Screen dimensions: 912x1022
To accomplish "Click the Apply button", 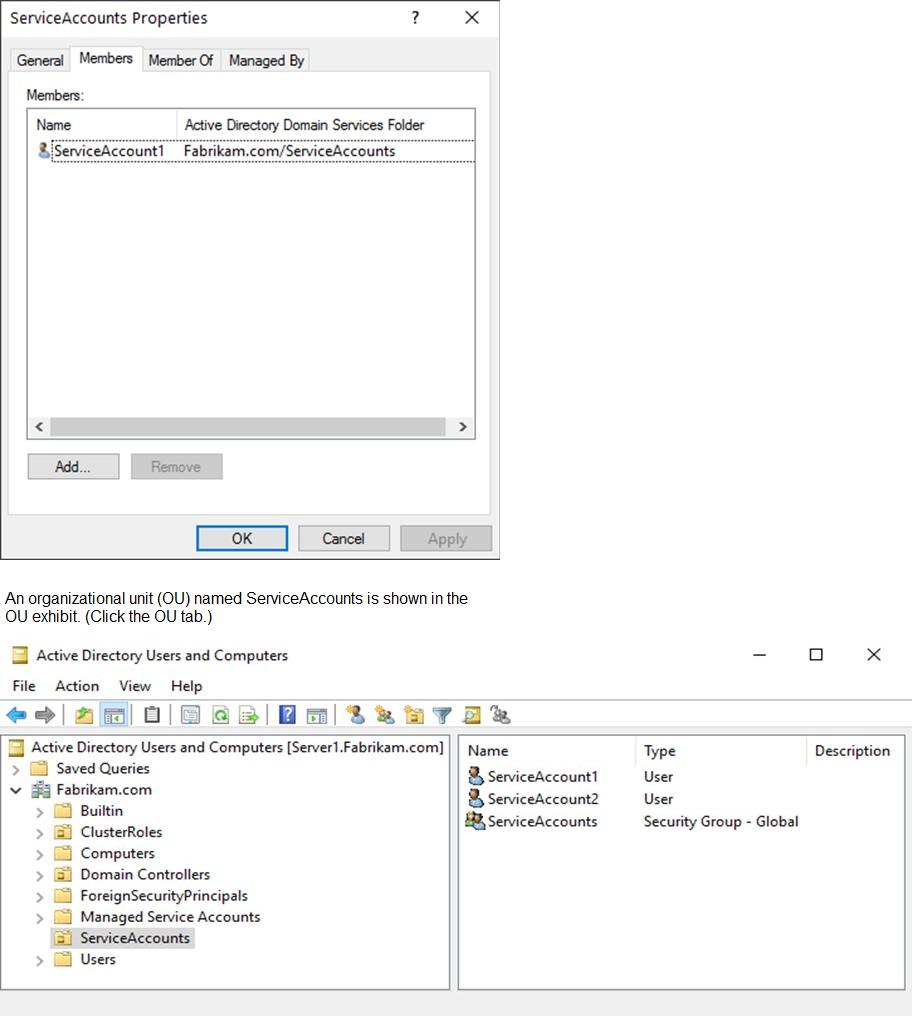I will (x=446, y=538).
